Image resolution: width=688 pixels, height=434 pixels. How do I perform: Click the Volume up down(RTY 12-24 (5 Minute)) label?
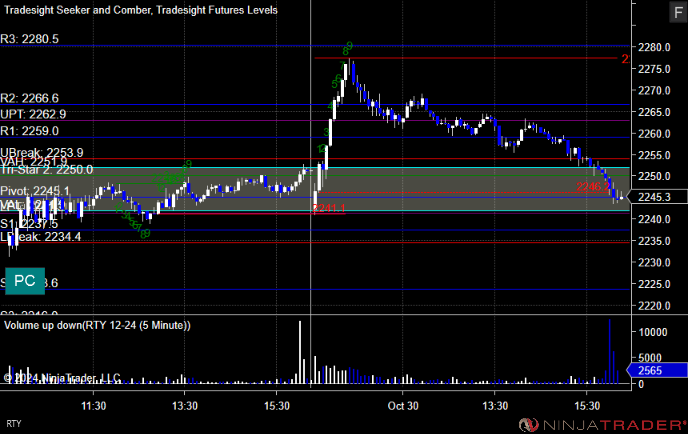coord(97,326)
